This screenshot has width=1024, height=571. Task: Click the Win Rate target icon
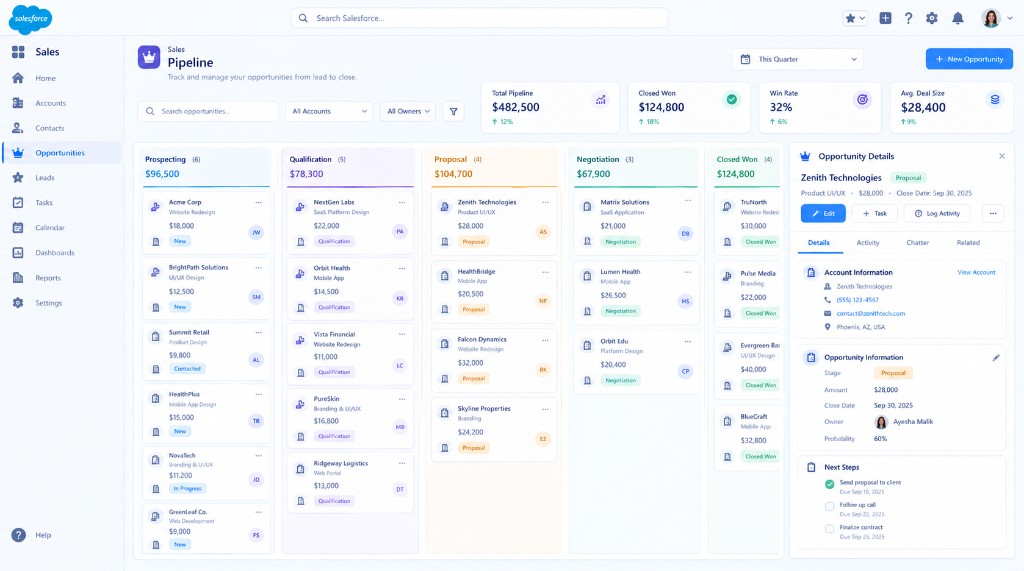(x=863, y=99)
